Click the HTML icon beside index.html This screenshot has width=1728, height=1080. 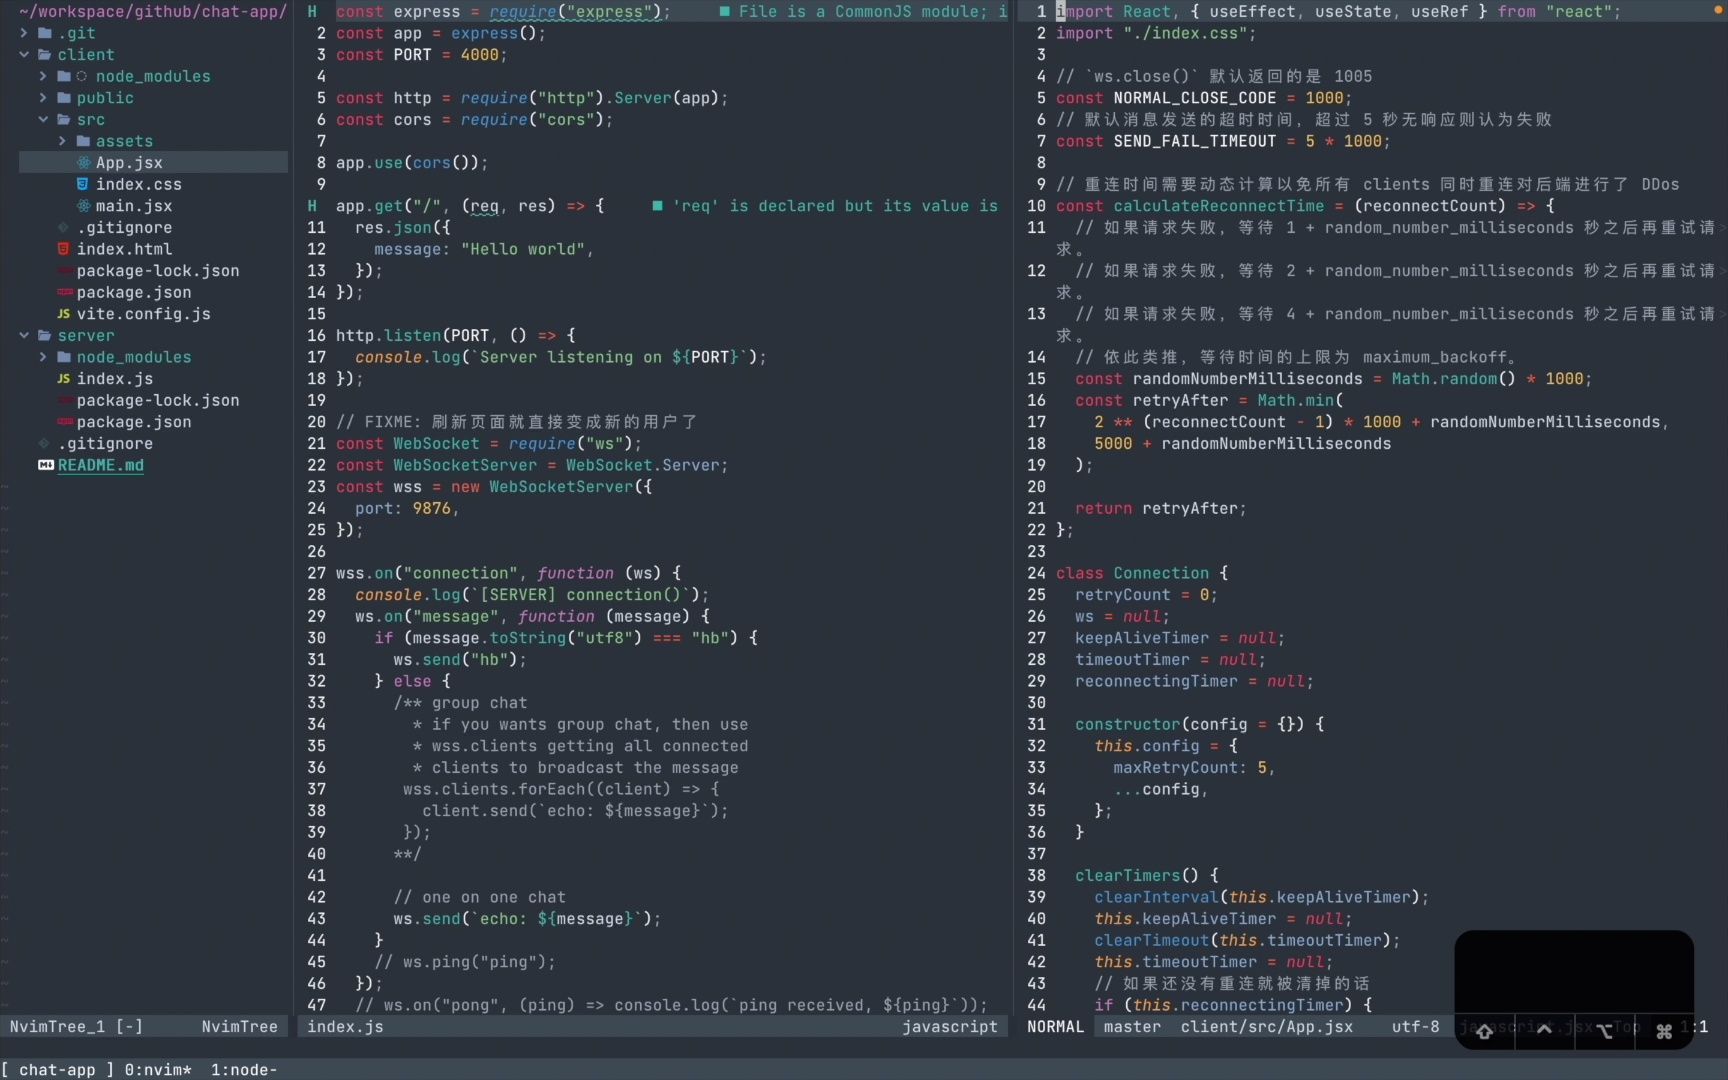tap(64, 249)
